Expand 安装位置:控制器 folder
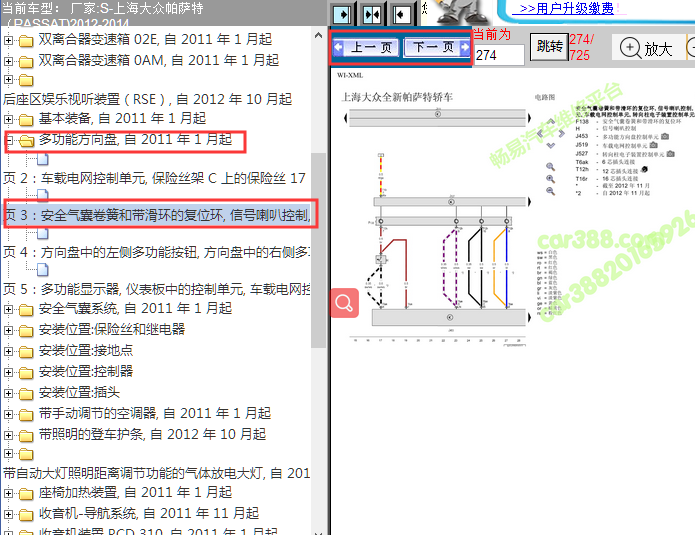The image size is (695, 535). [8, 372]
